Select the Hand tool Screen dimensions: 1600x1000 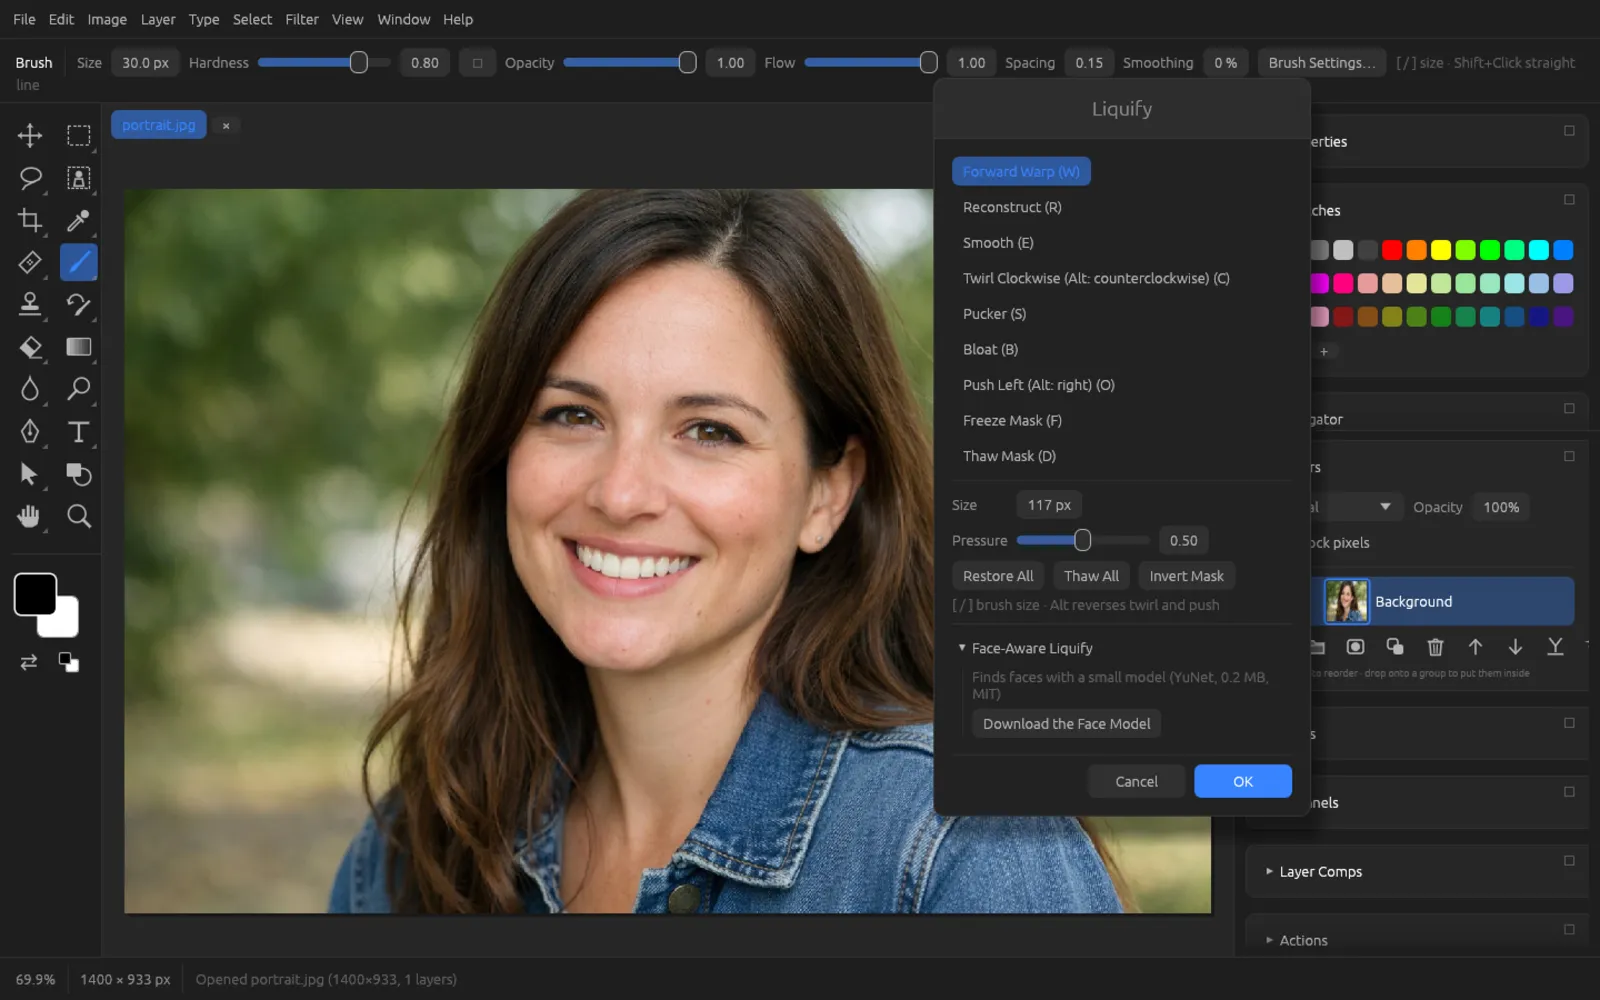point(30,516)
